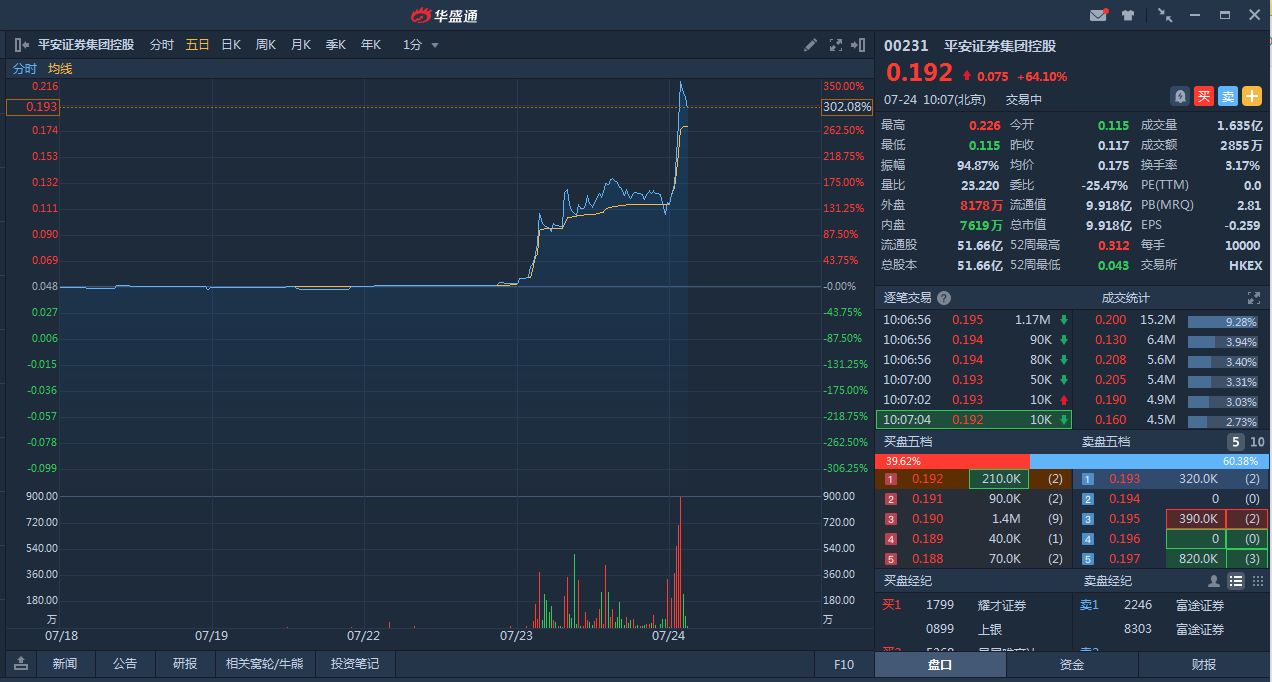Click the 07/24 date marker on time axis

pyautogui.click(x=668, y=635)
